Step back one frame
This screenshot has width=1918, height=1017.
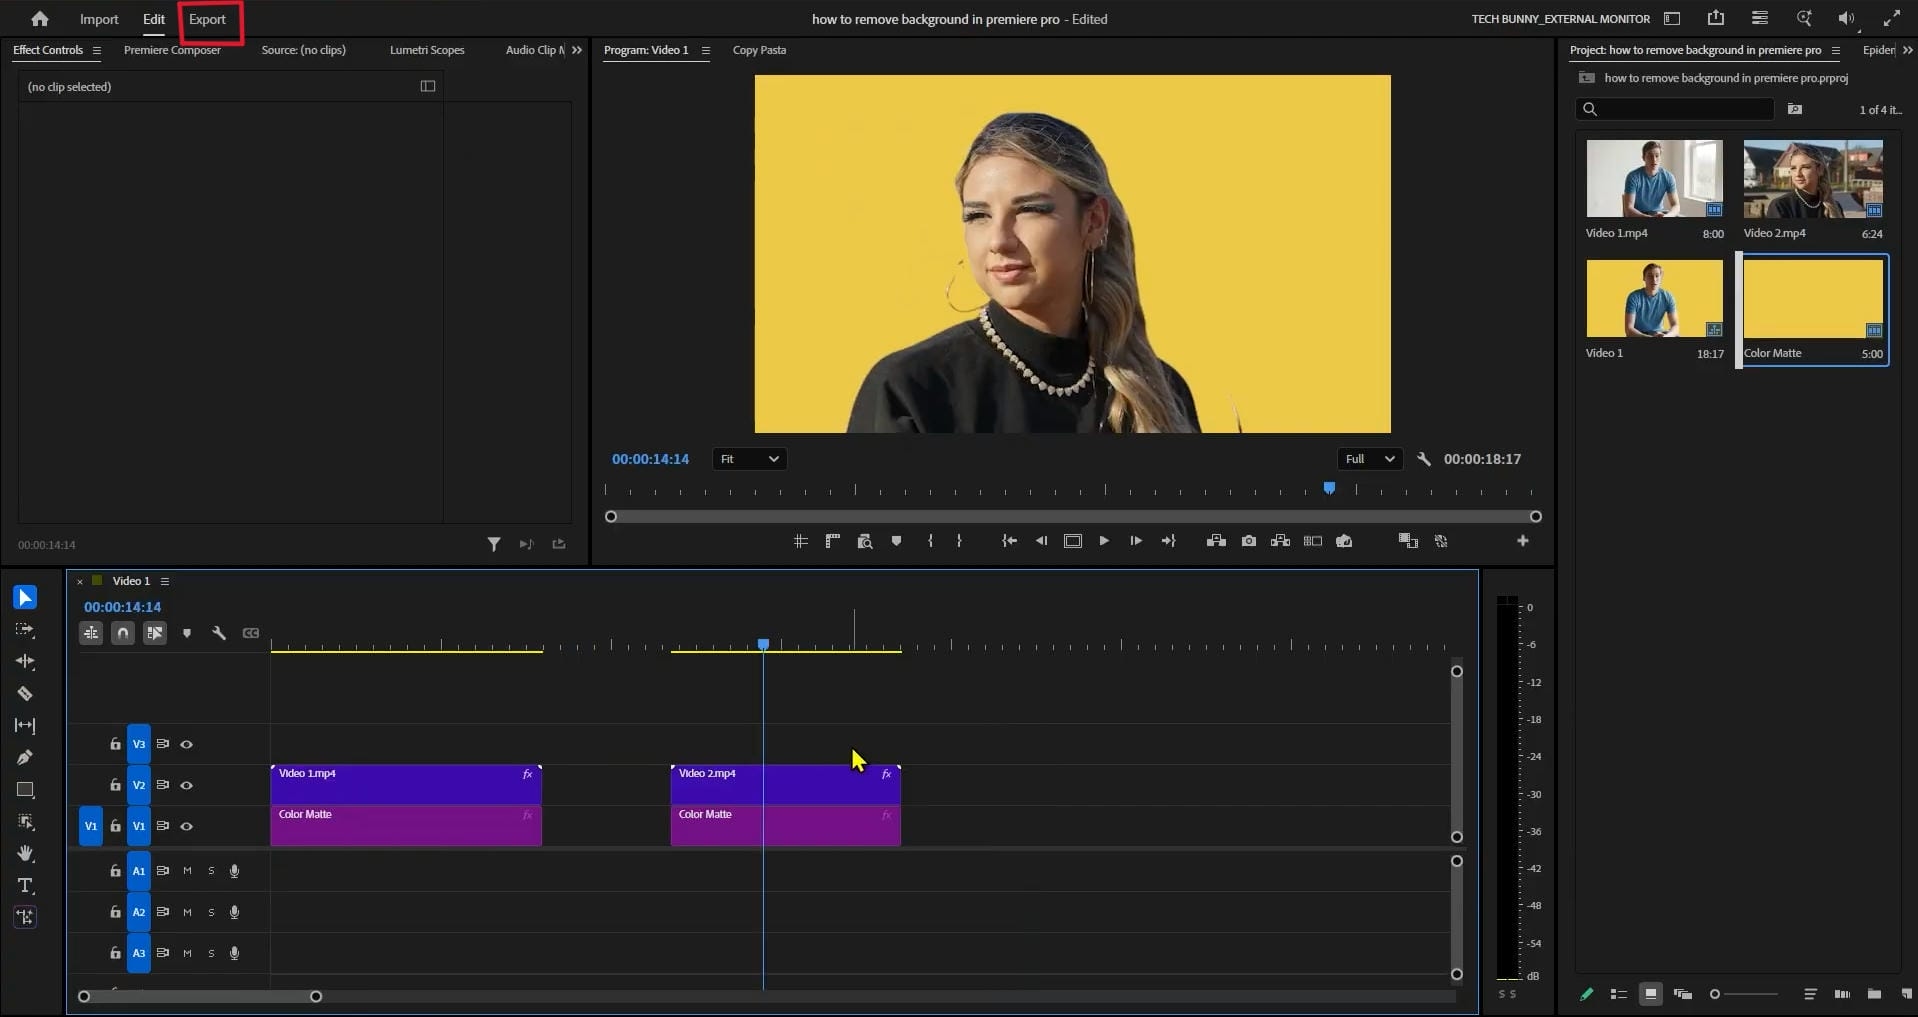click(x=1041, y=541)
